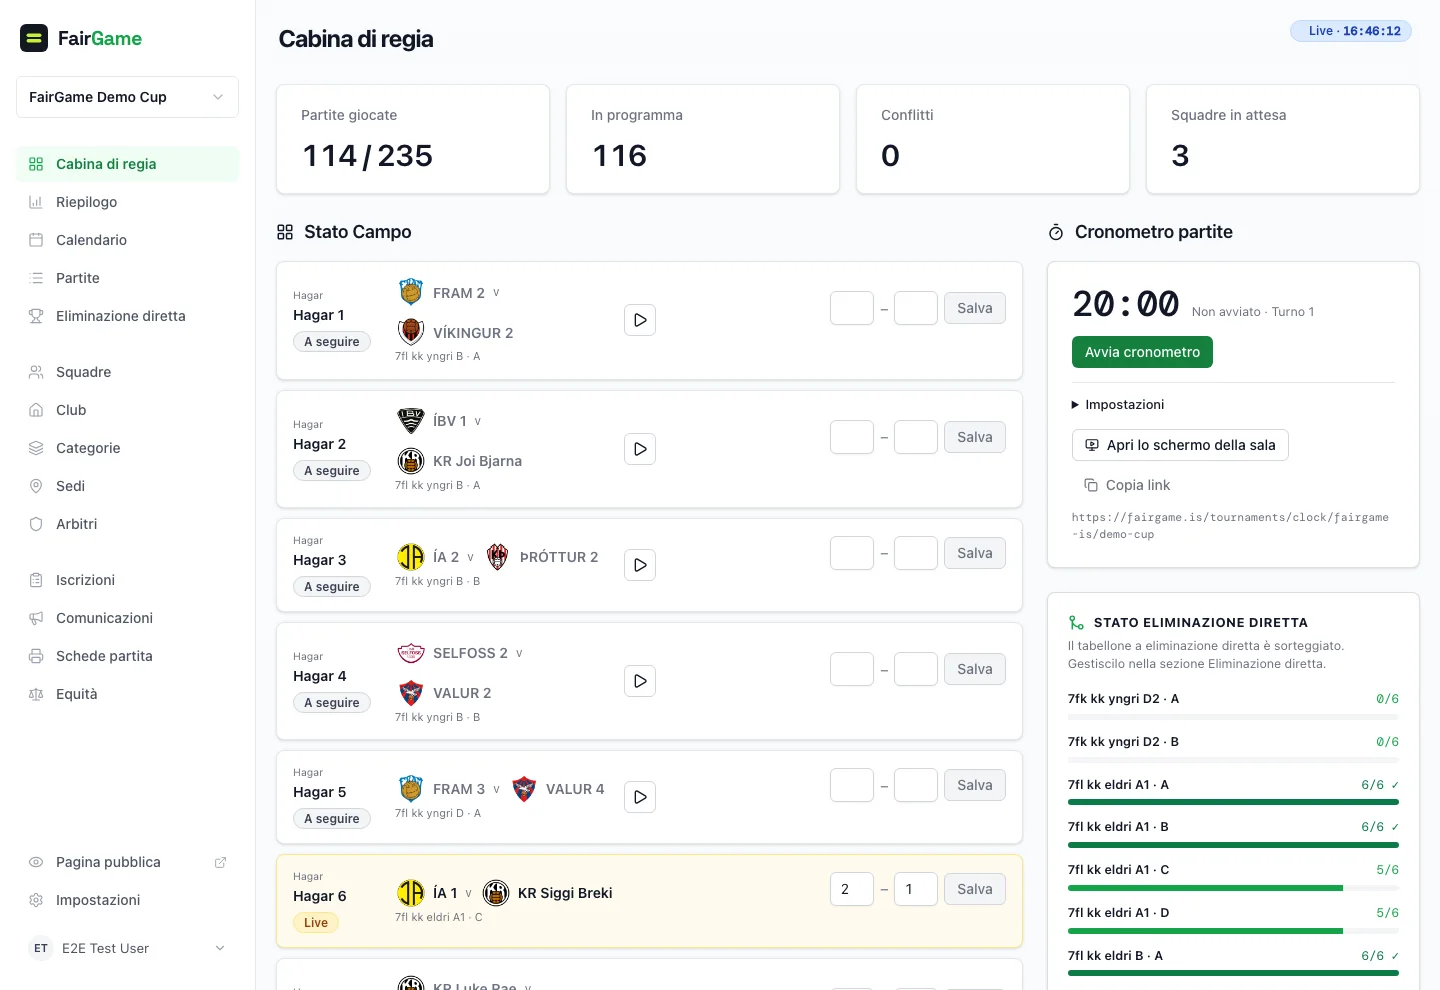Click the FairGame logo icon
The width and height of the screenshot is (1440, 990).
click(x=34, y=38)
